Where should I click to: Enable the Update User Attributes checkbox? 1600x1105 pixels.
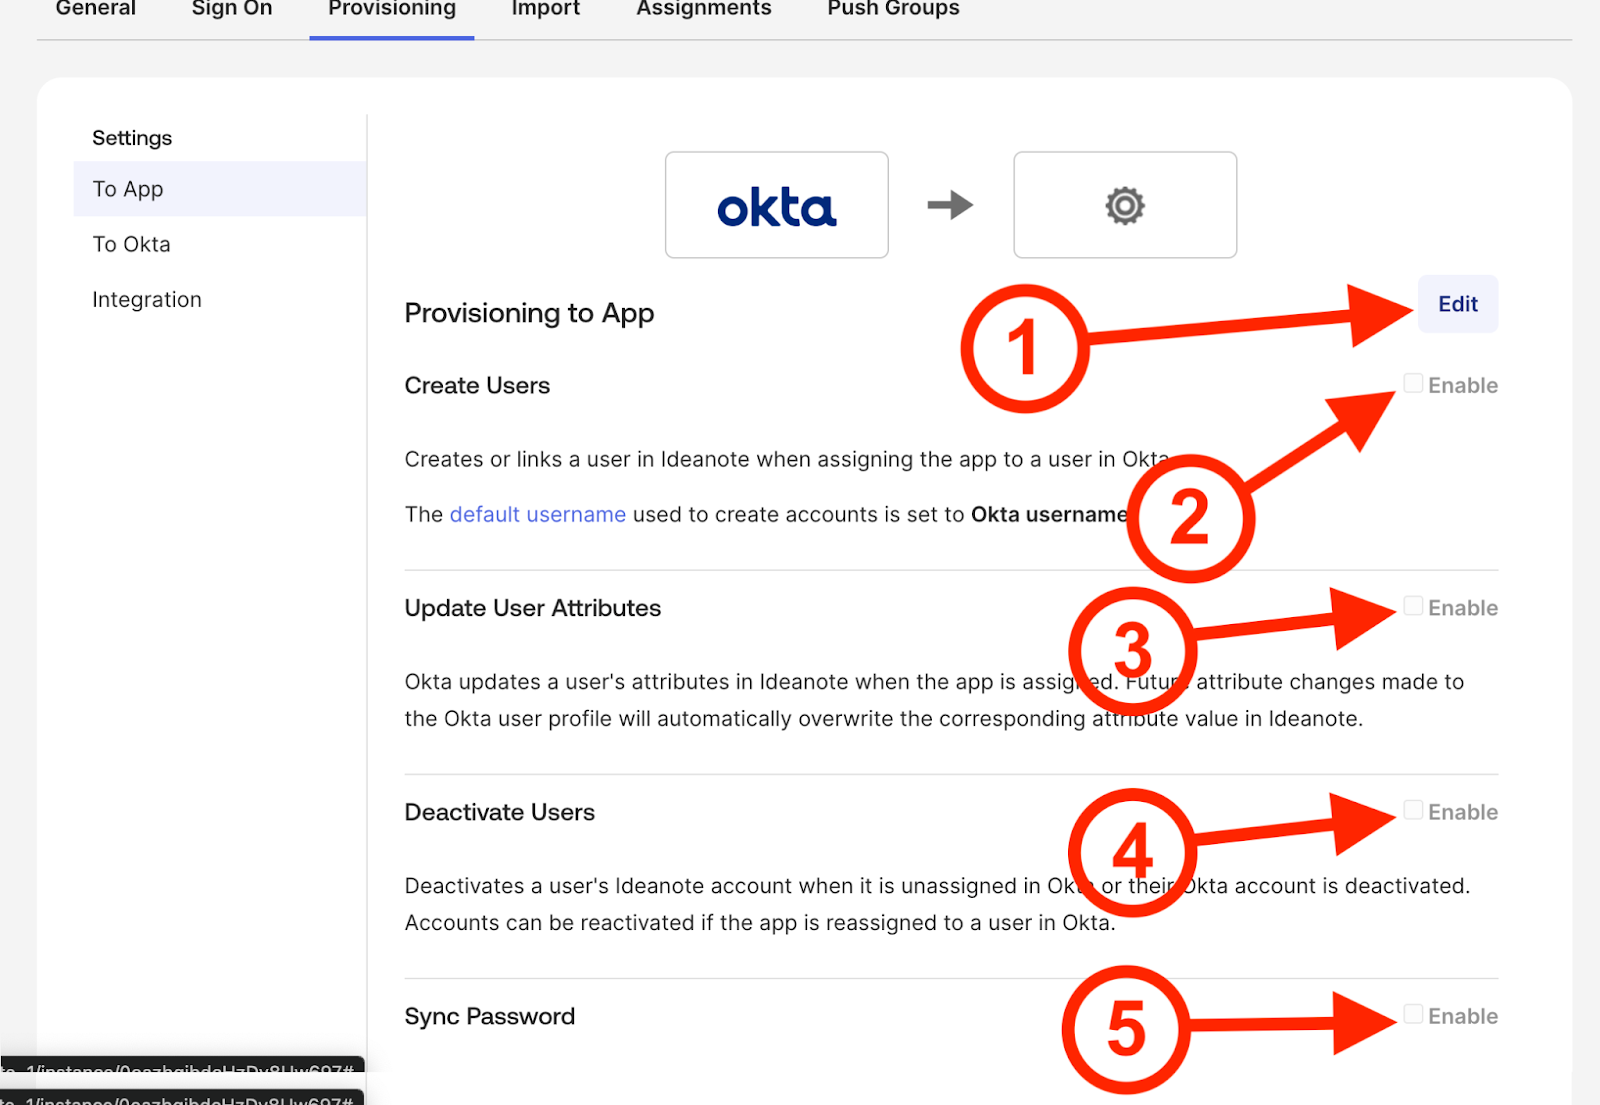coord(1413,606)
